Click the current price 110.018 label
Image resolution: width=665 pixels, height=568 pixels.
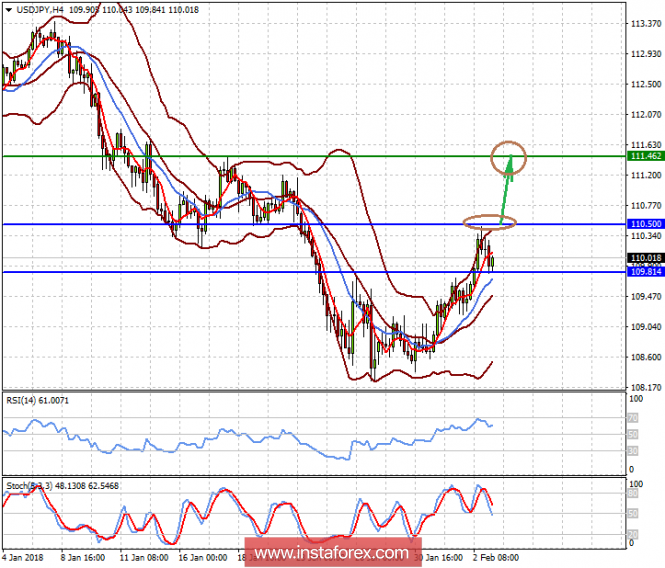coord(644,258)
